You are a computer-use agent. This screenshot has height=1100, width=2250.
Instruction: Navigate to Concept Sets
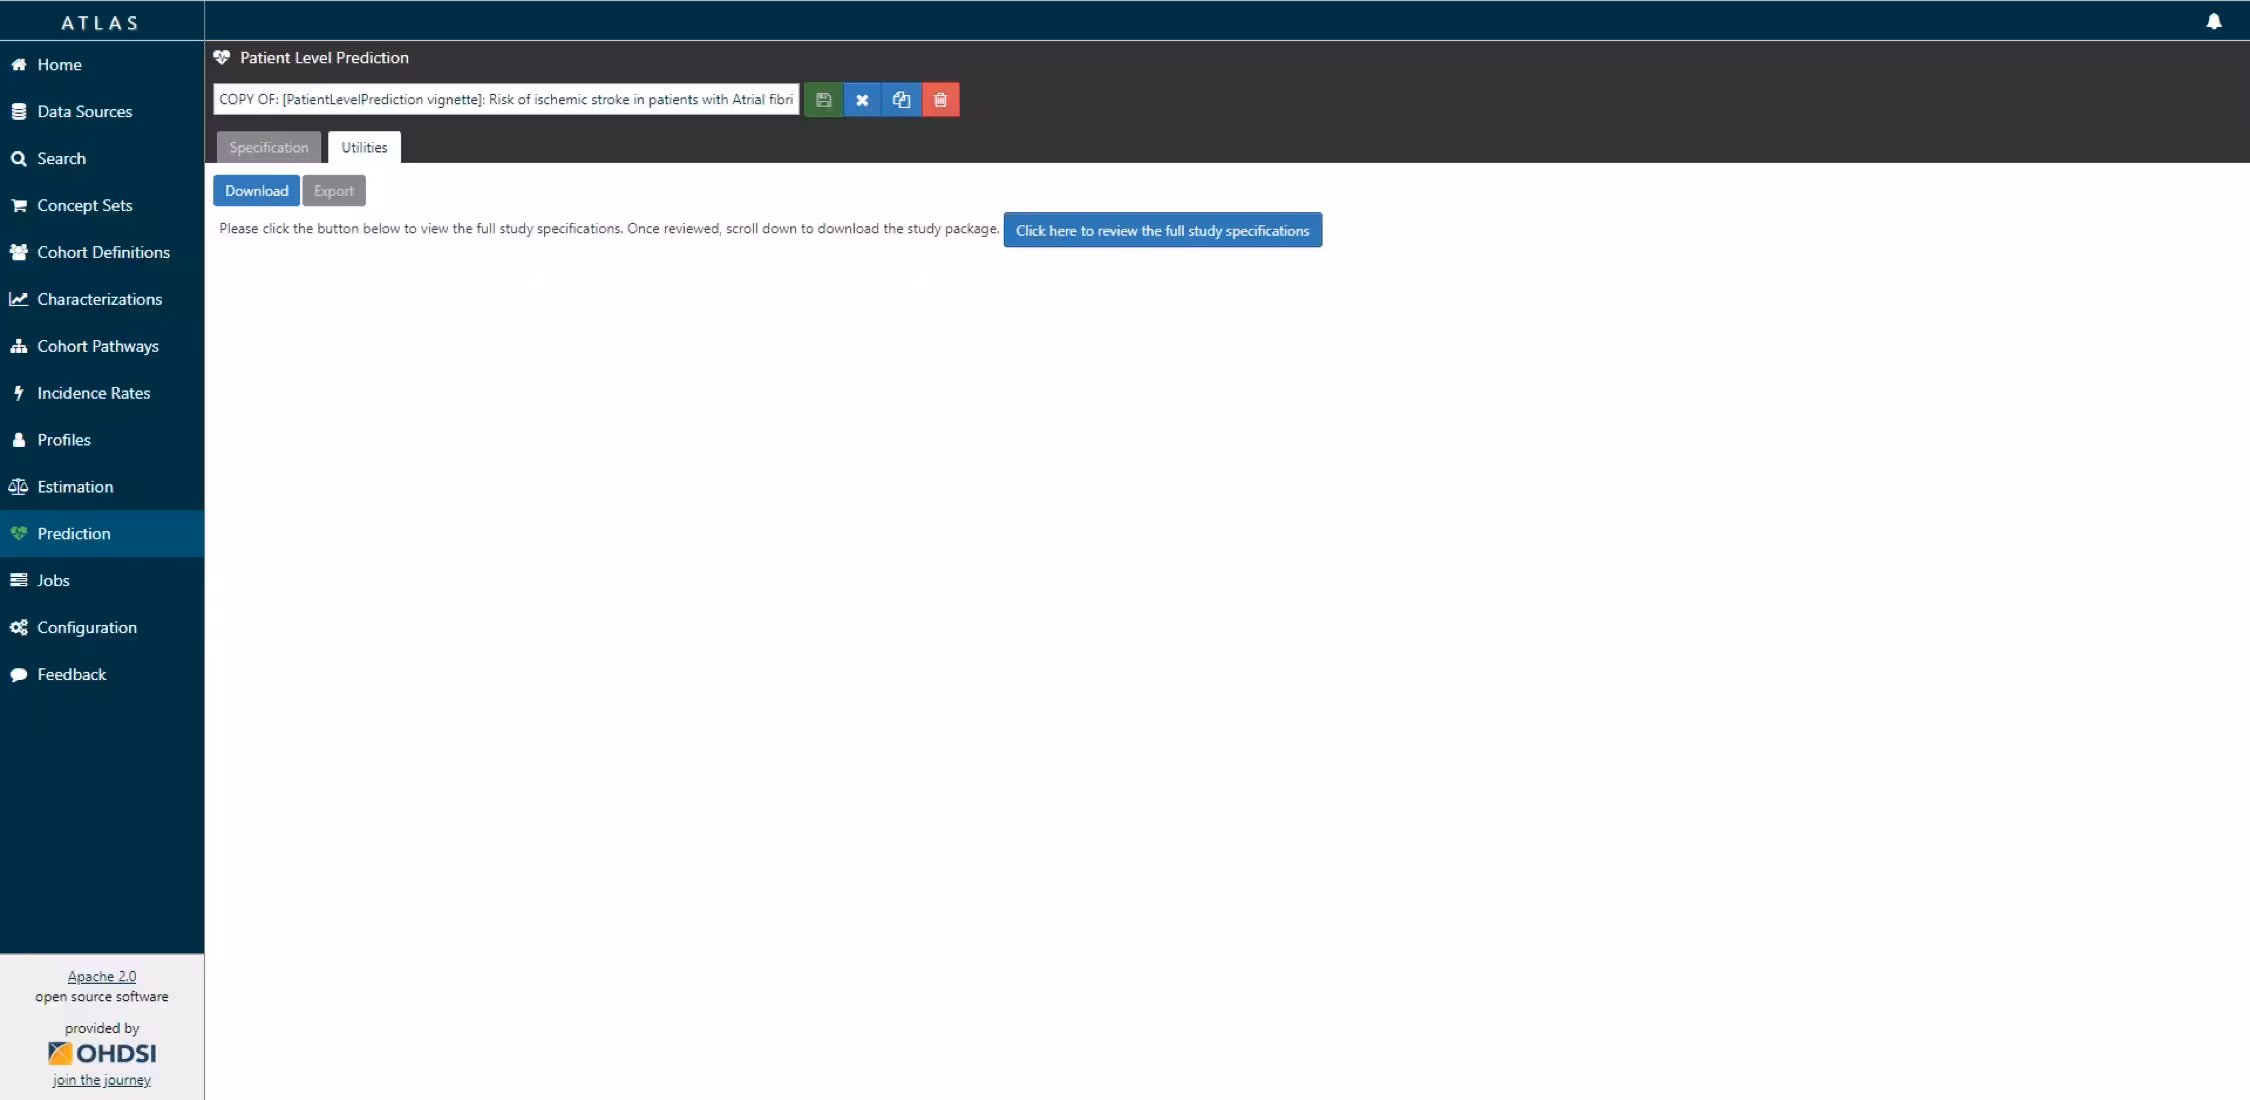(x=102, y=206)
